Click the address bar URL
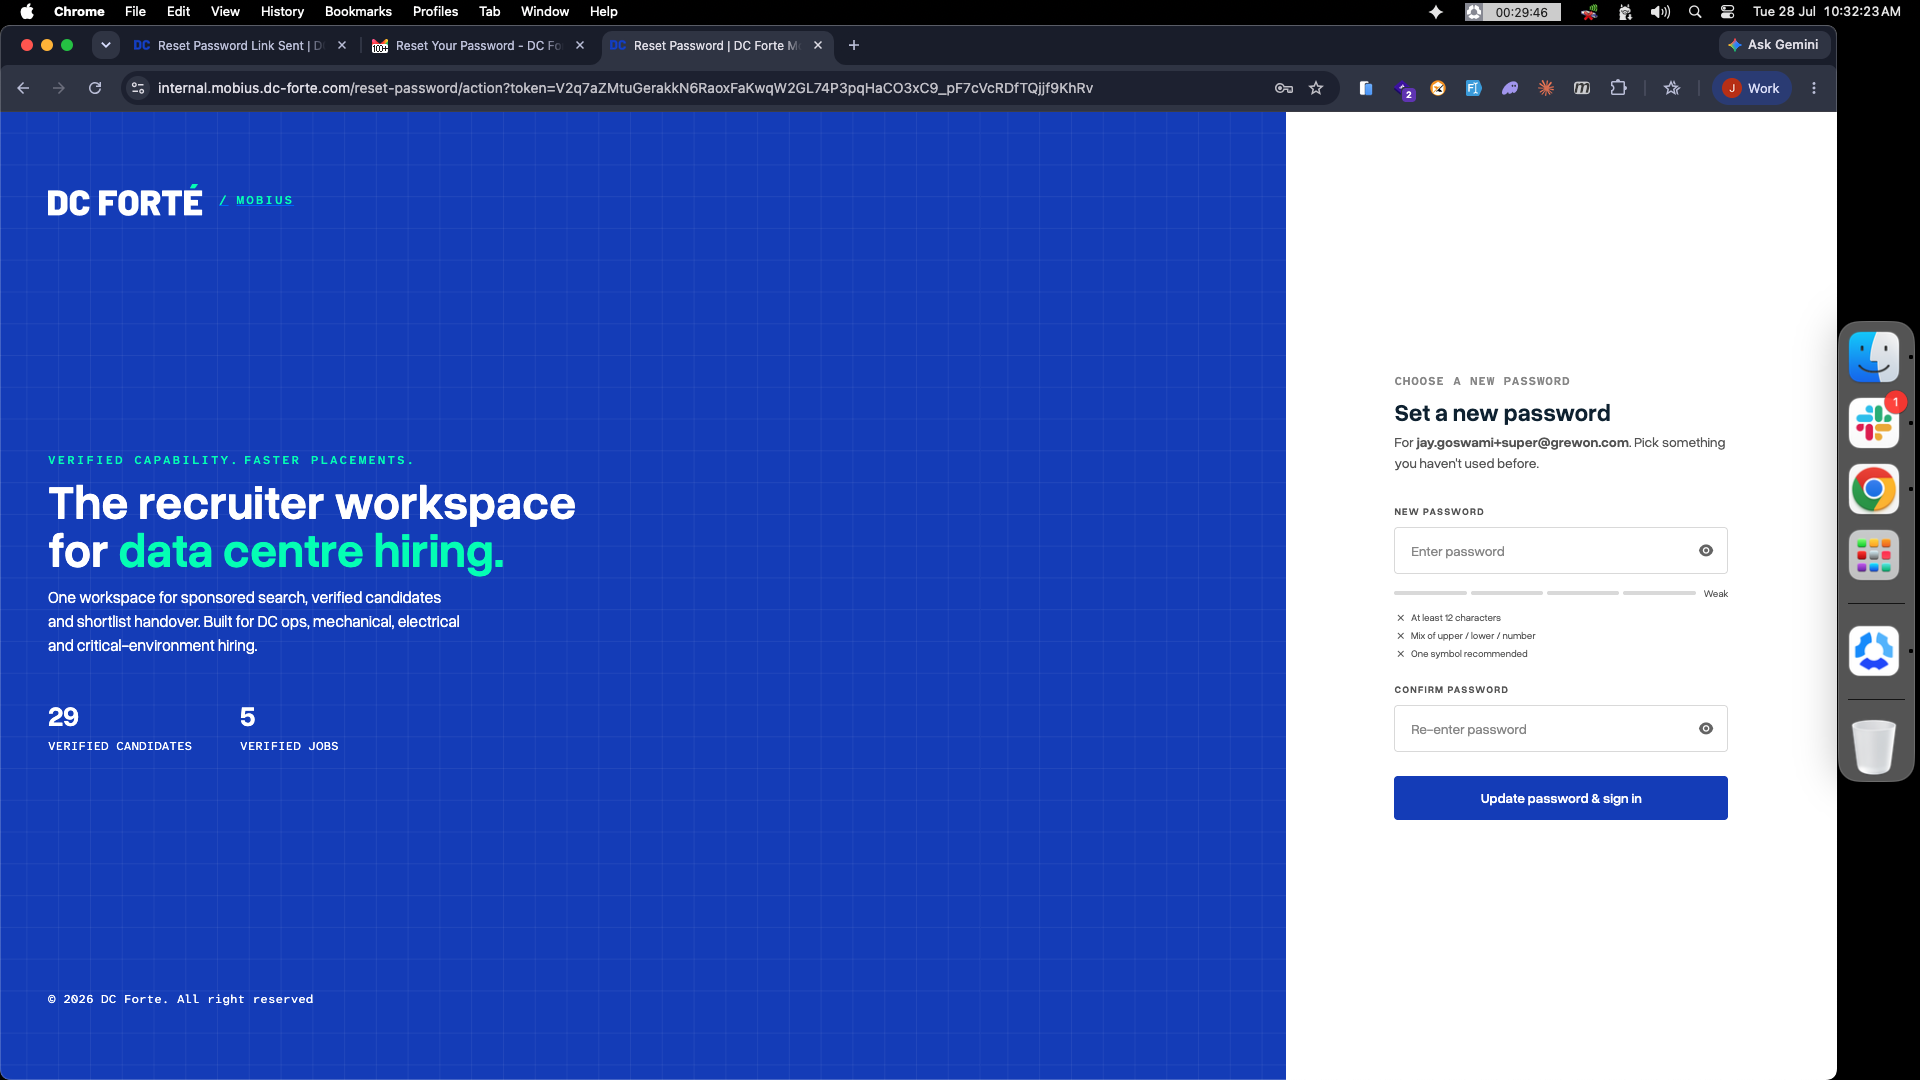Screen dimensions: 1920x1080 point(625,88)
